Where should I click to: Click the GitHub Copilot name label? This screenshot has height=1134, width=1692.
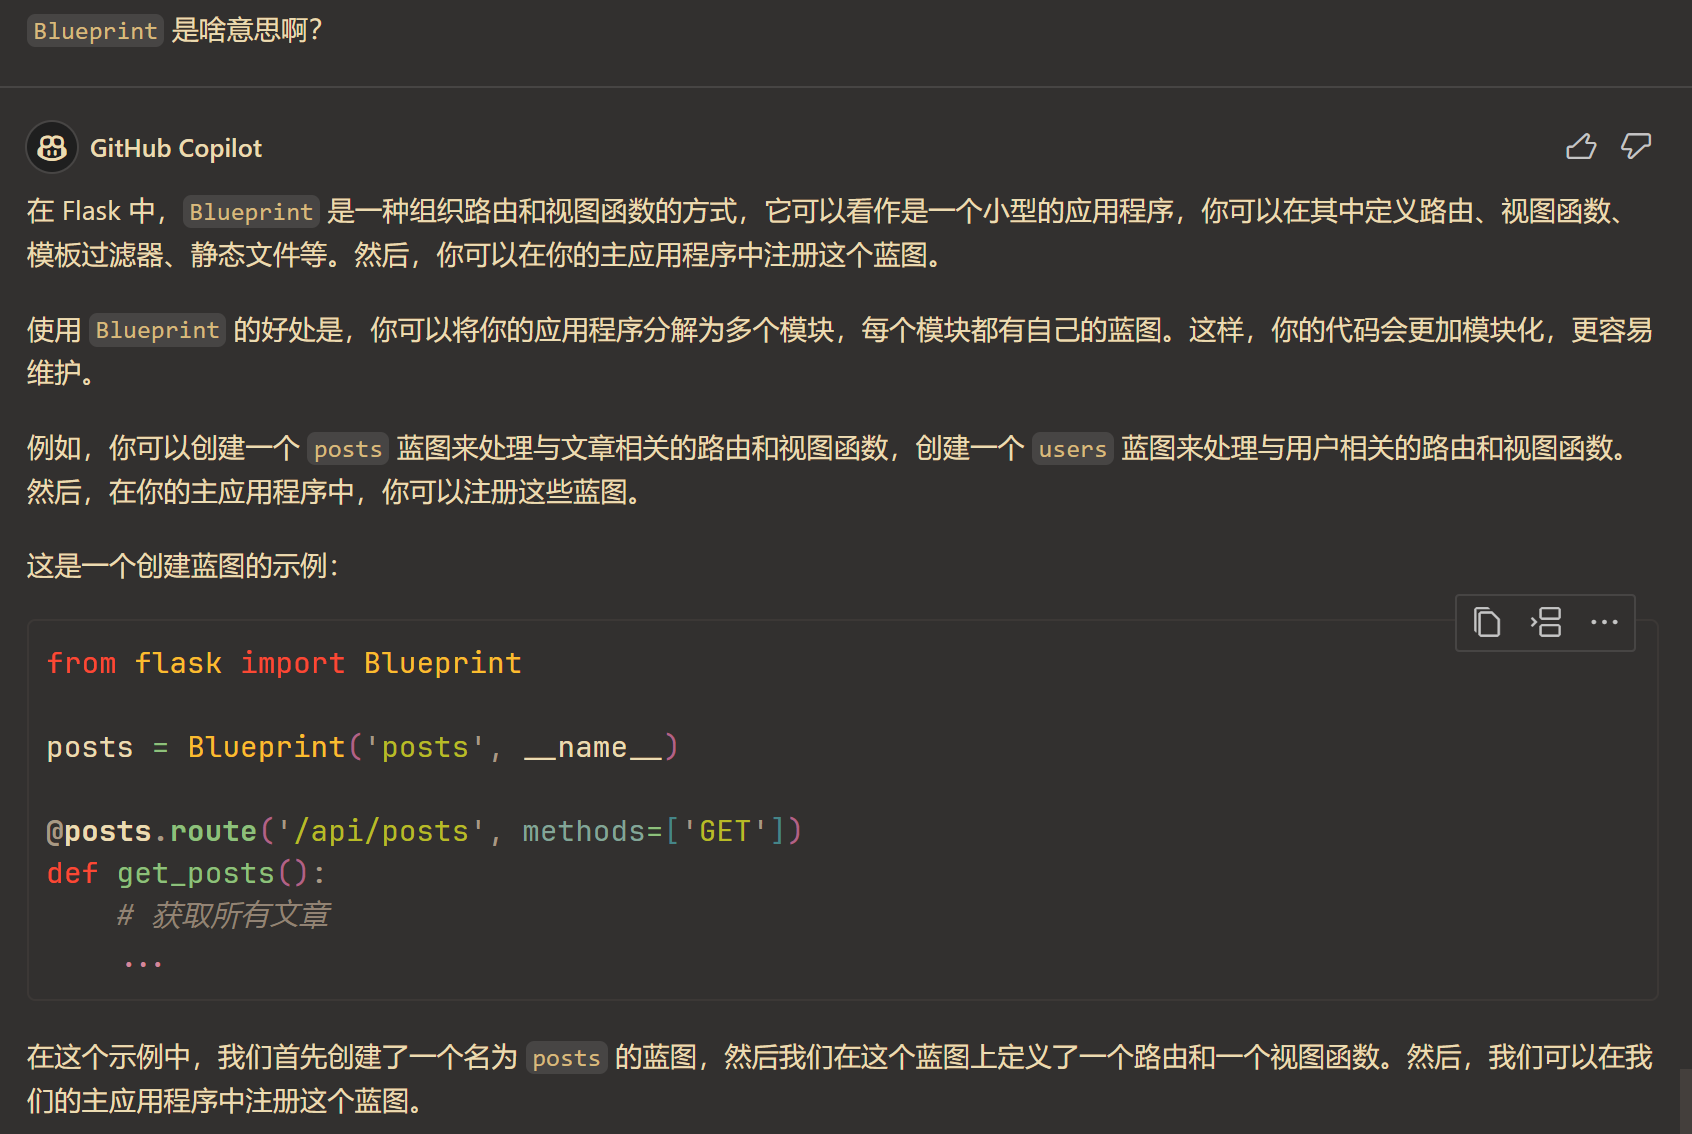click(176, 148)
